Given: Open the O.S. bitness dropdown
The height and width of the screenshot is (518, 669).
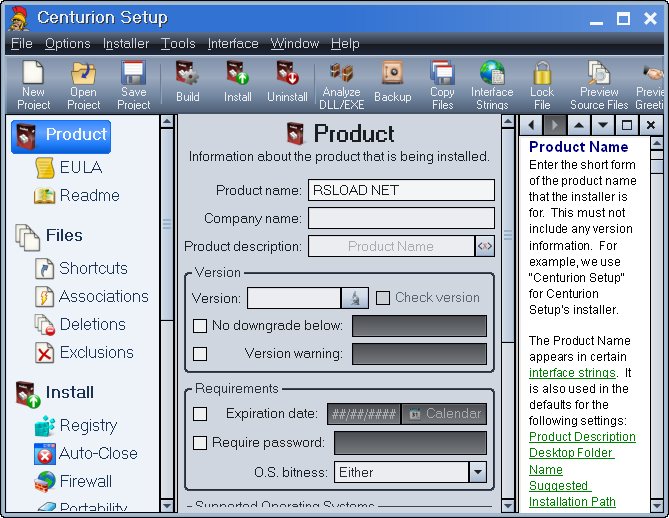Looking at the screenshot, I should tap(477, 472).
